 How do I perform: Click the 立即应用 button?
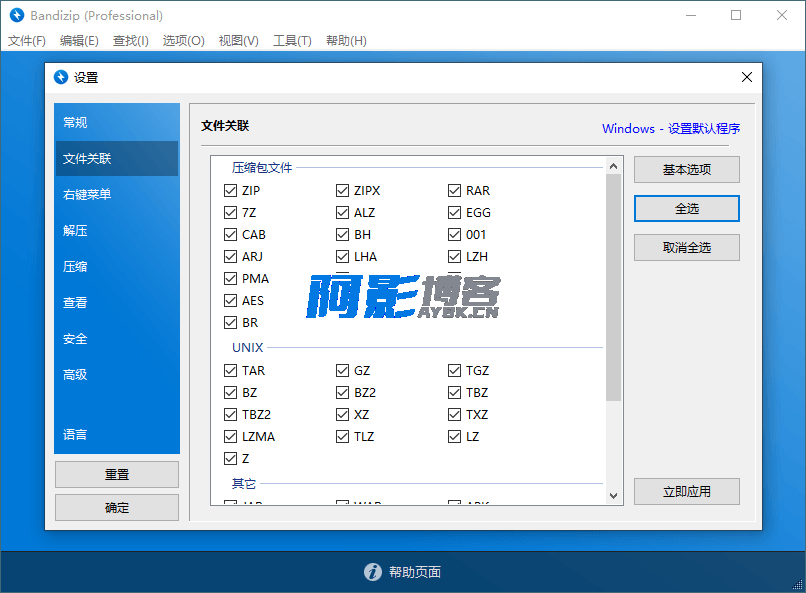pos(686,492)
